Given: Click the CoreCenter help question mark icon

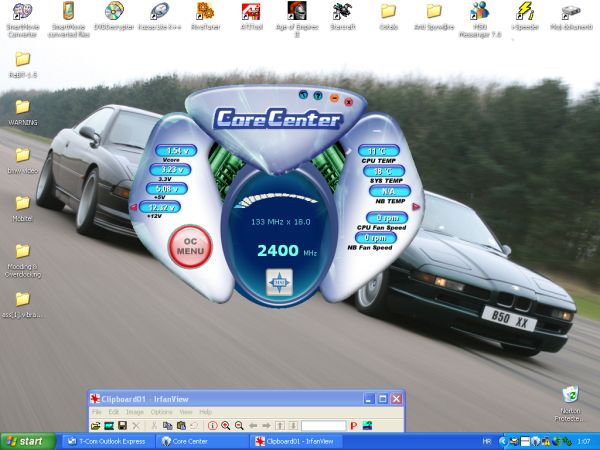Looking at the screenshot, I should pos(318,97).
